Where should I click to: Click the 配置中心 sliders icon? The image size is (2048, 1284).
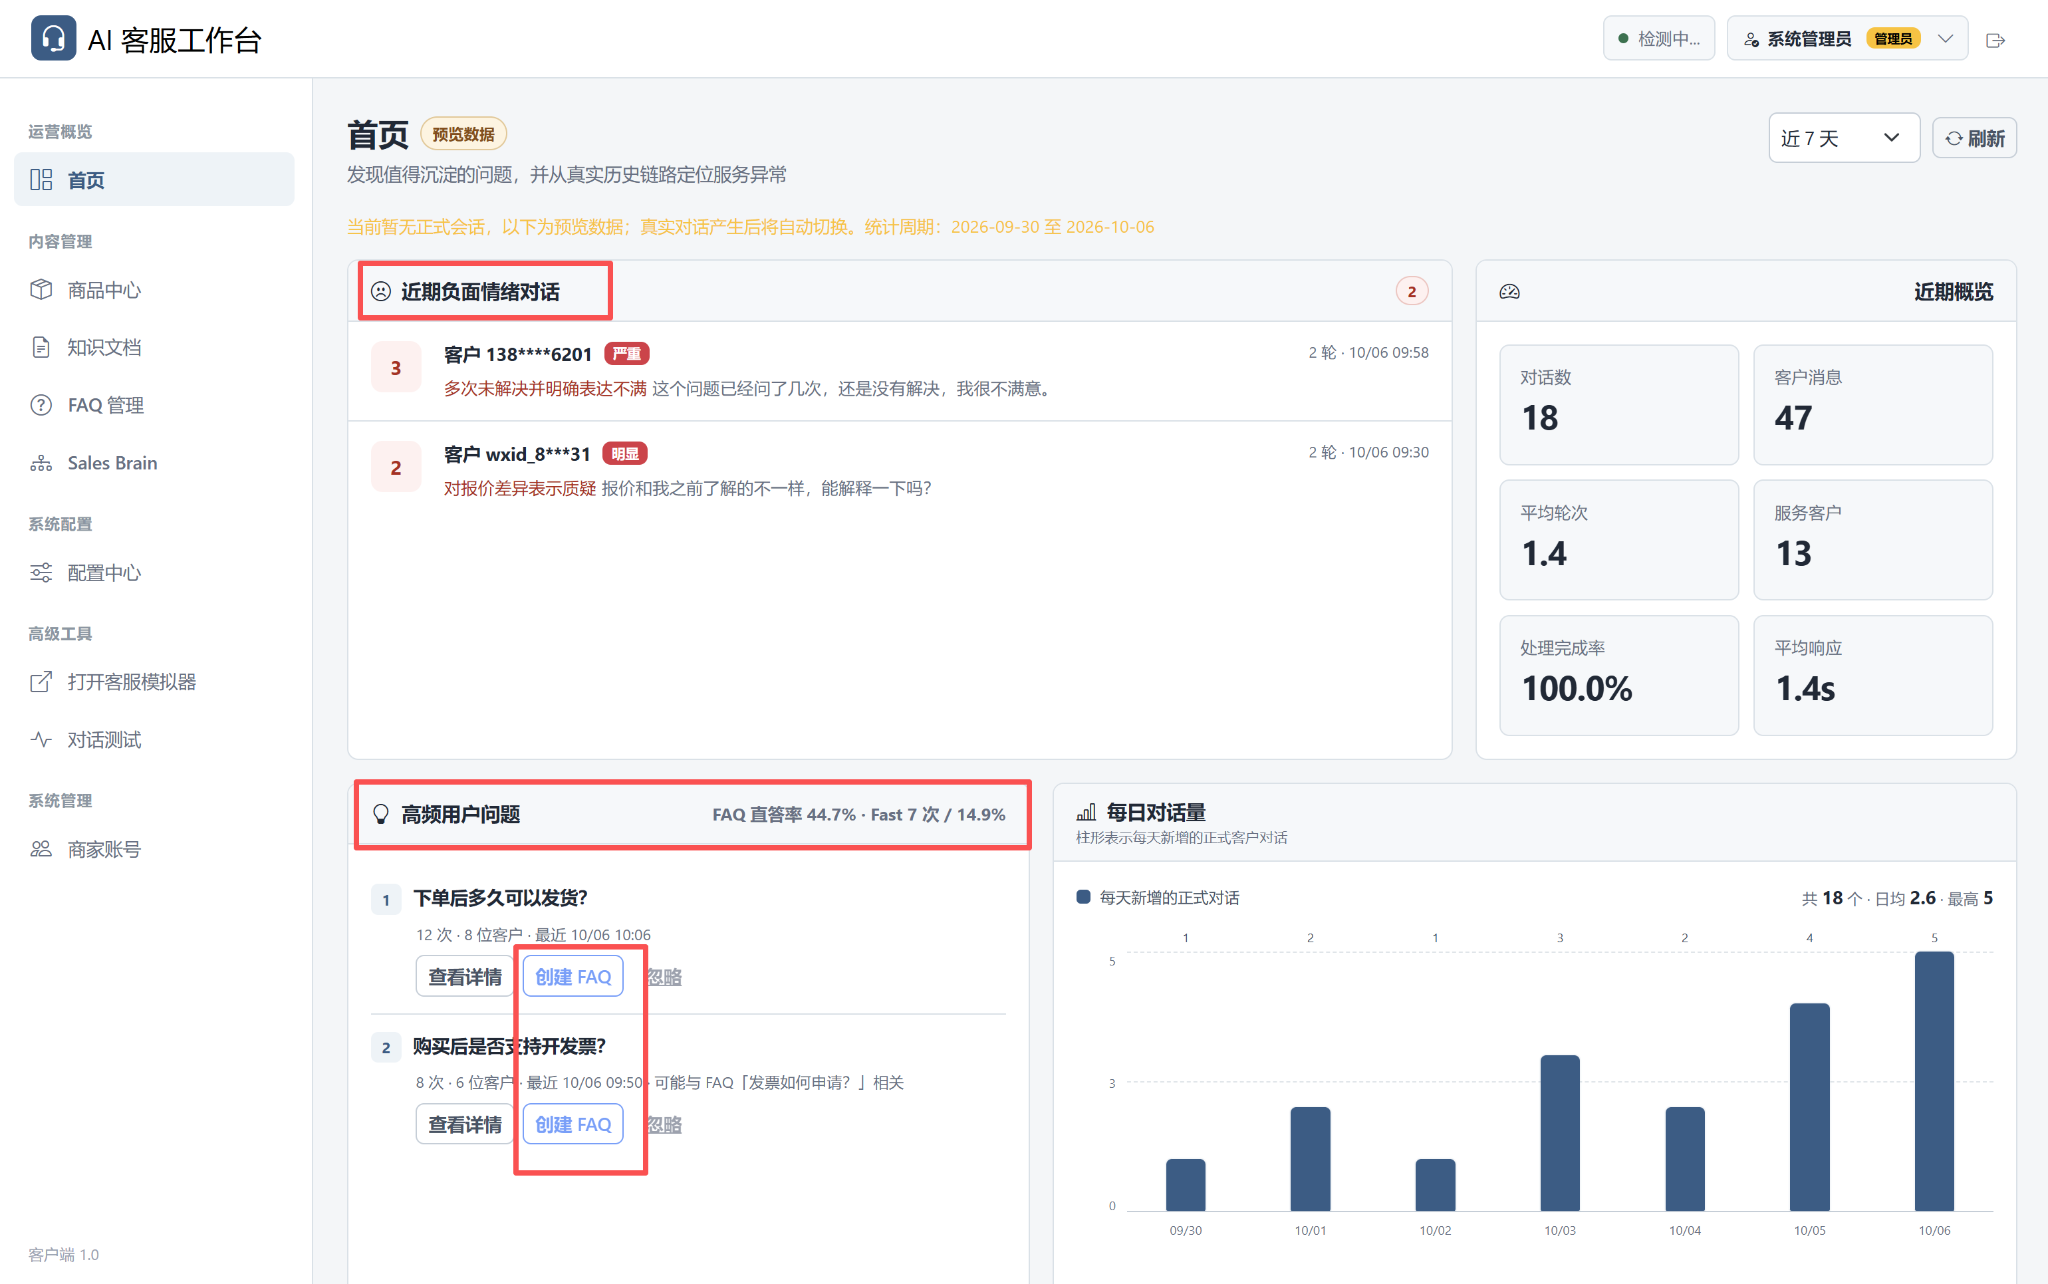click(41, 573)
